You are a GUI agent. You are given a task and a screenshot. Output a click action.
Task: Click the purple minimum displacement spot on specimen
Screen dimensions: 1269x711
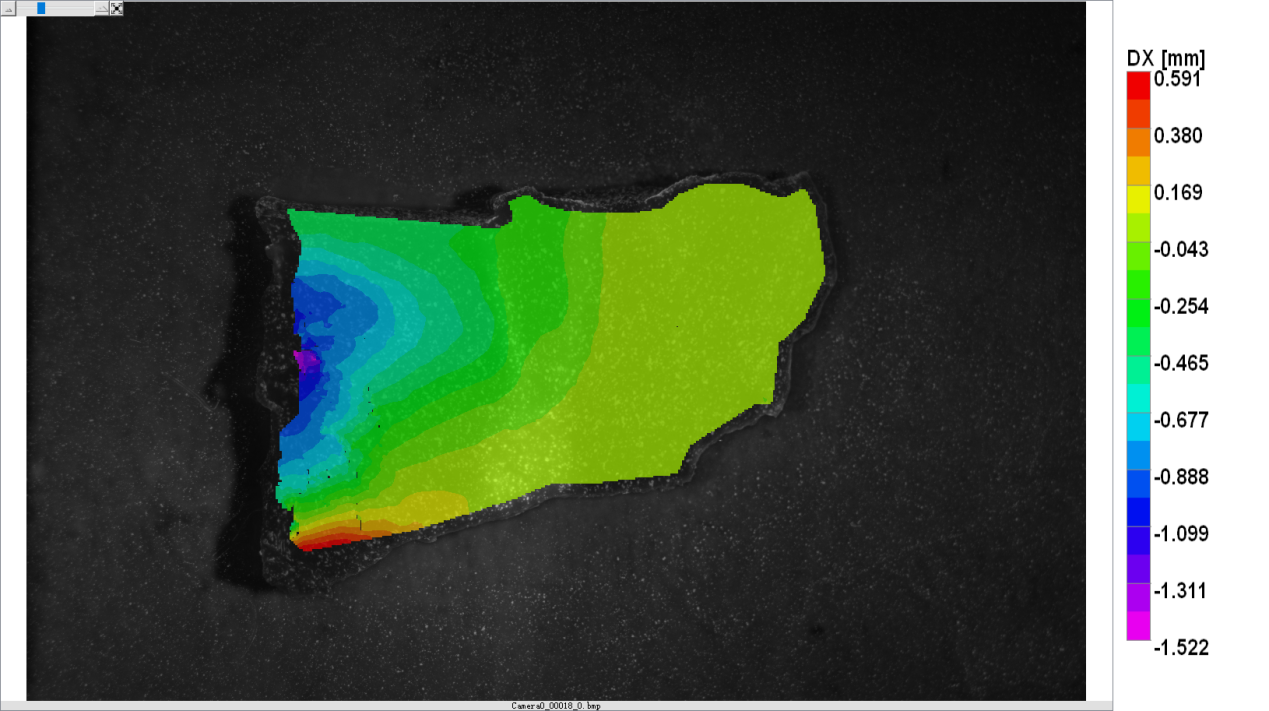tap(304, 359)
